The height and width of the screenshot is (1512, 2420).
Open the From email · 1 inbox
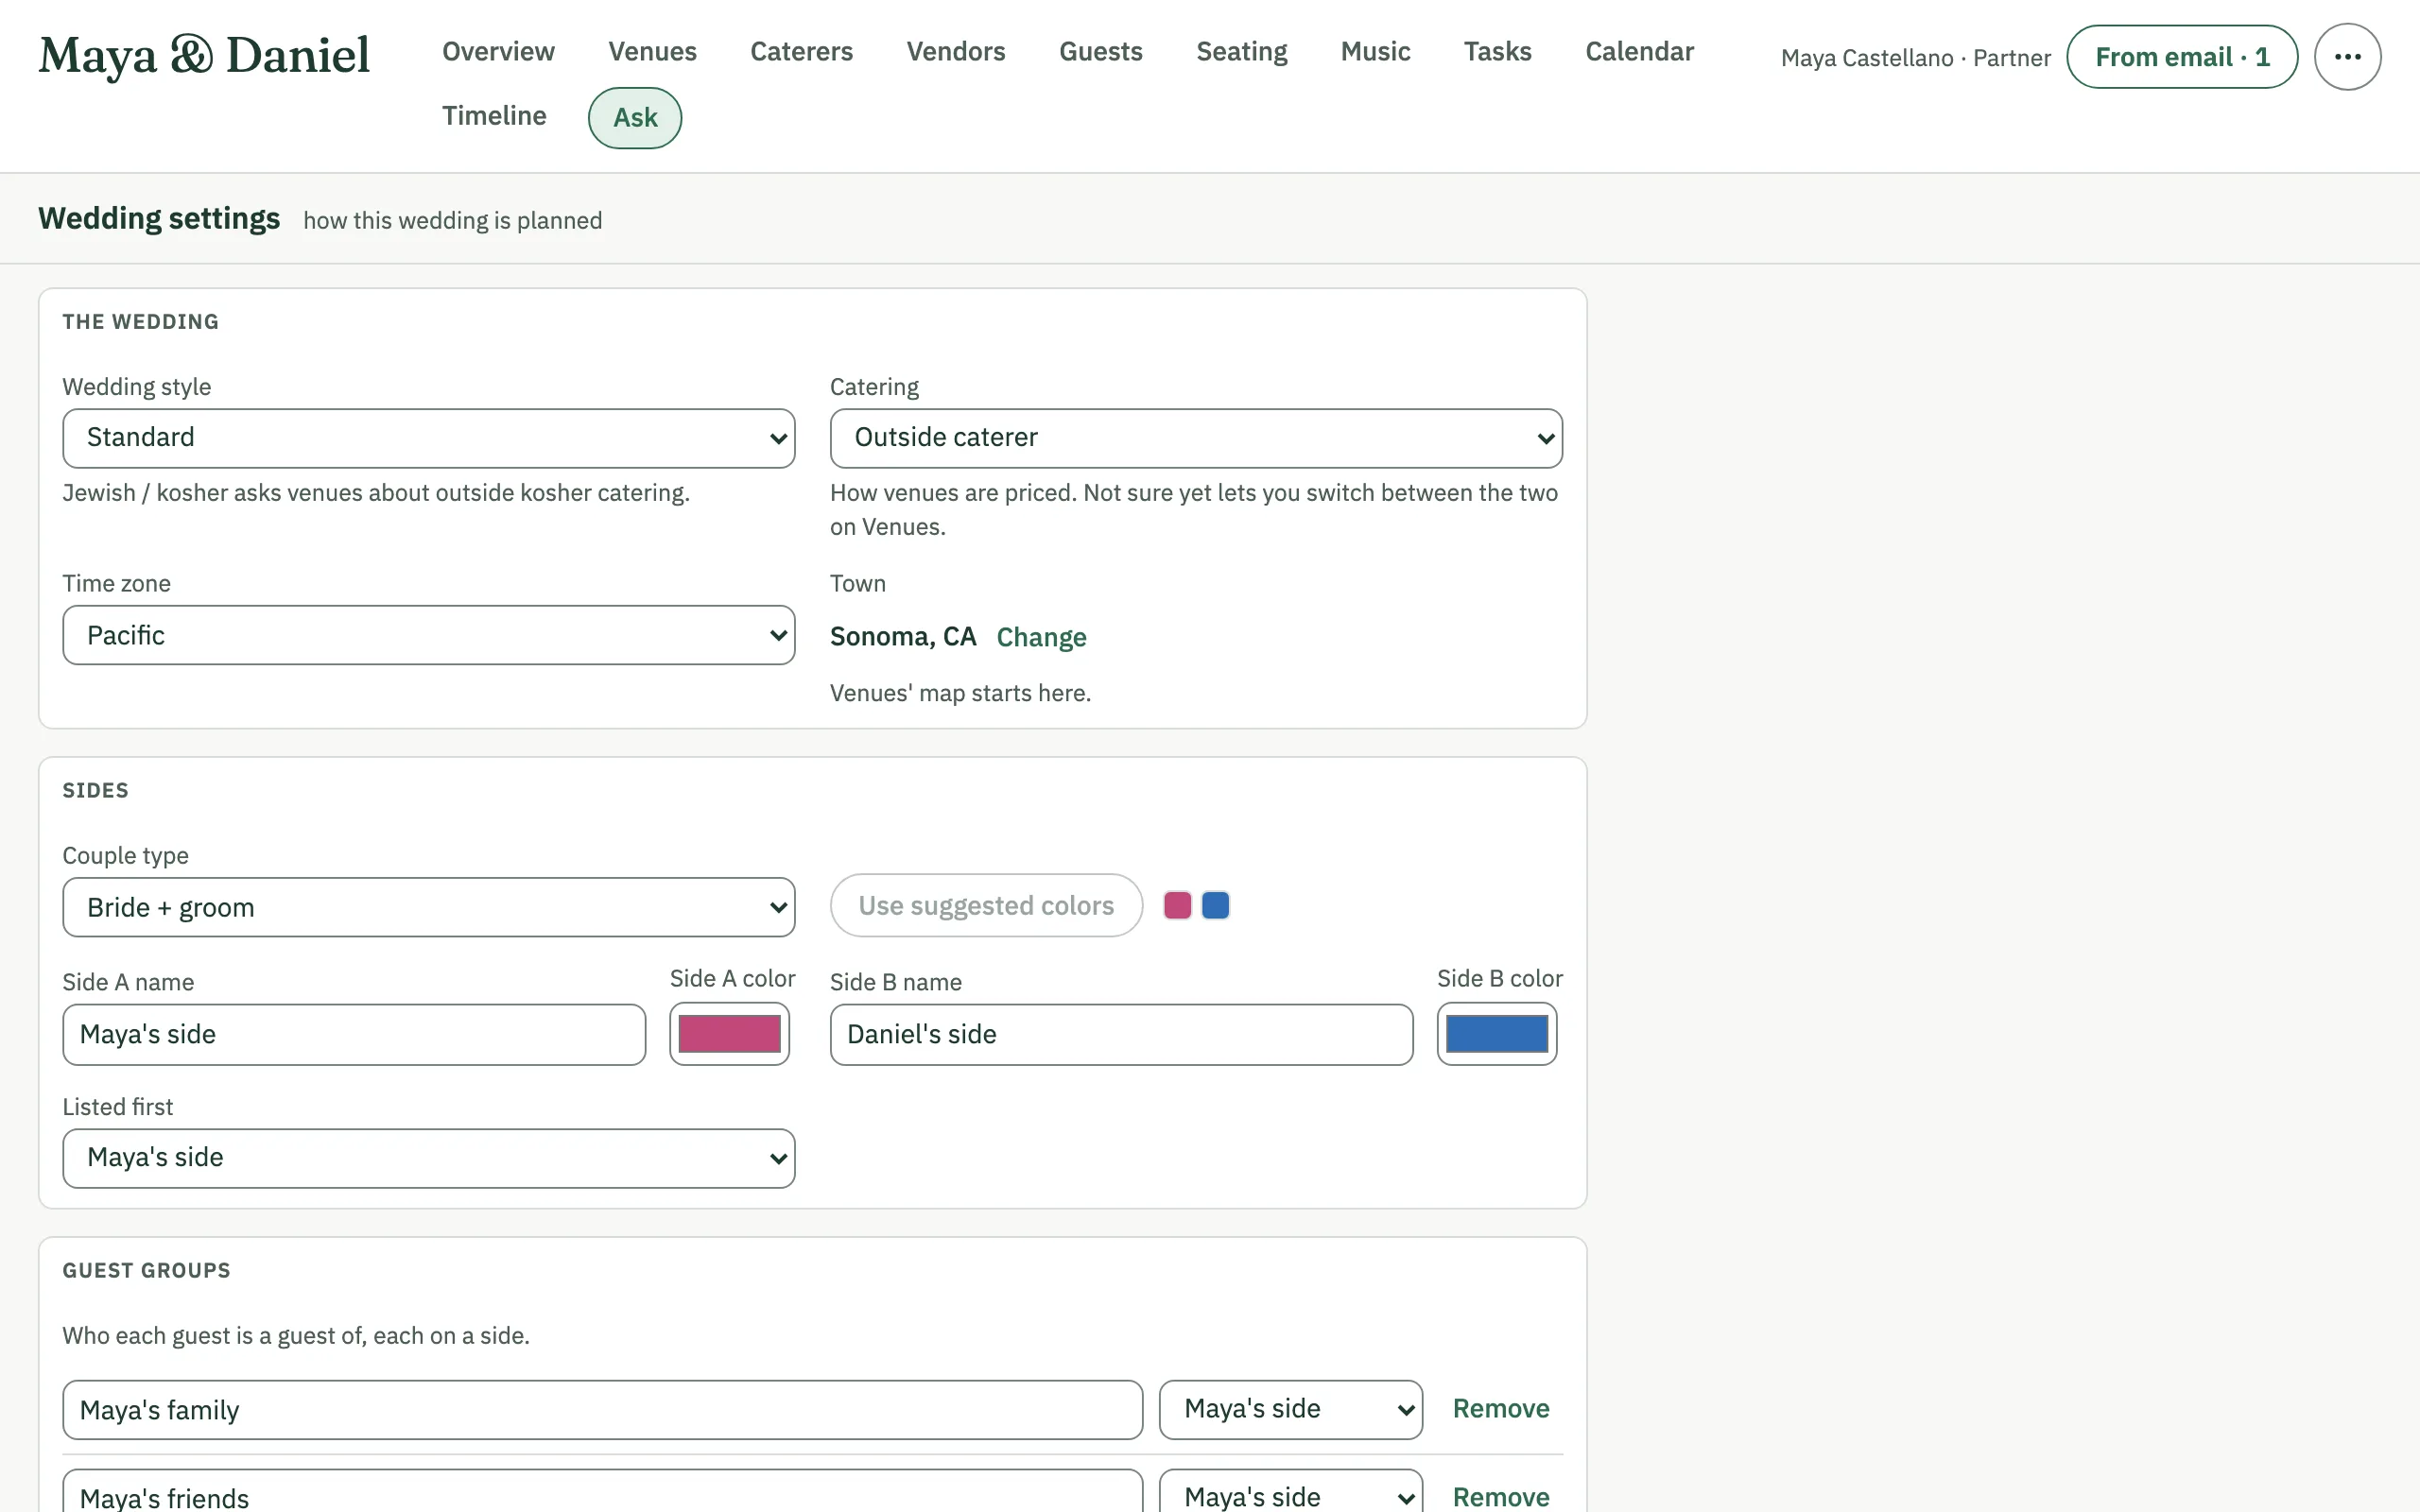(2181, 57)
